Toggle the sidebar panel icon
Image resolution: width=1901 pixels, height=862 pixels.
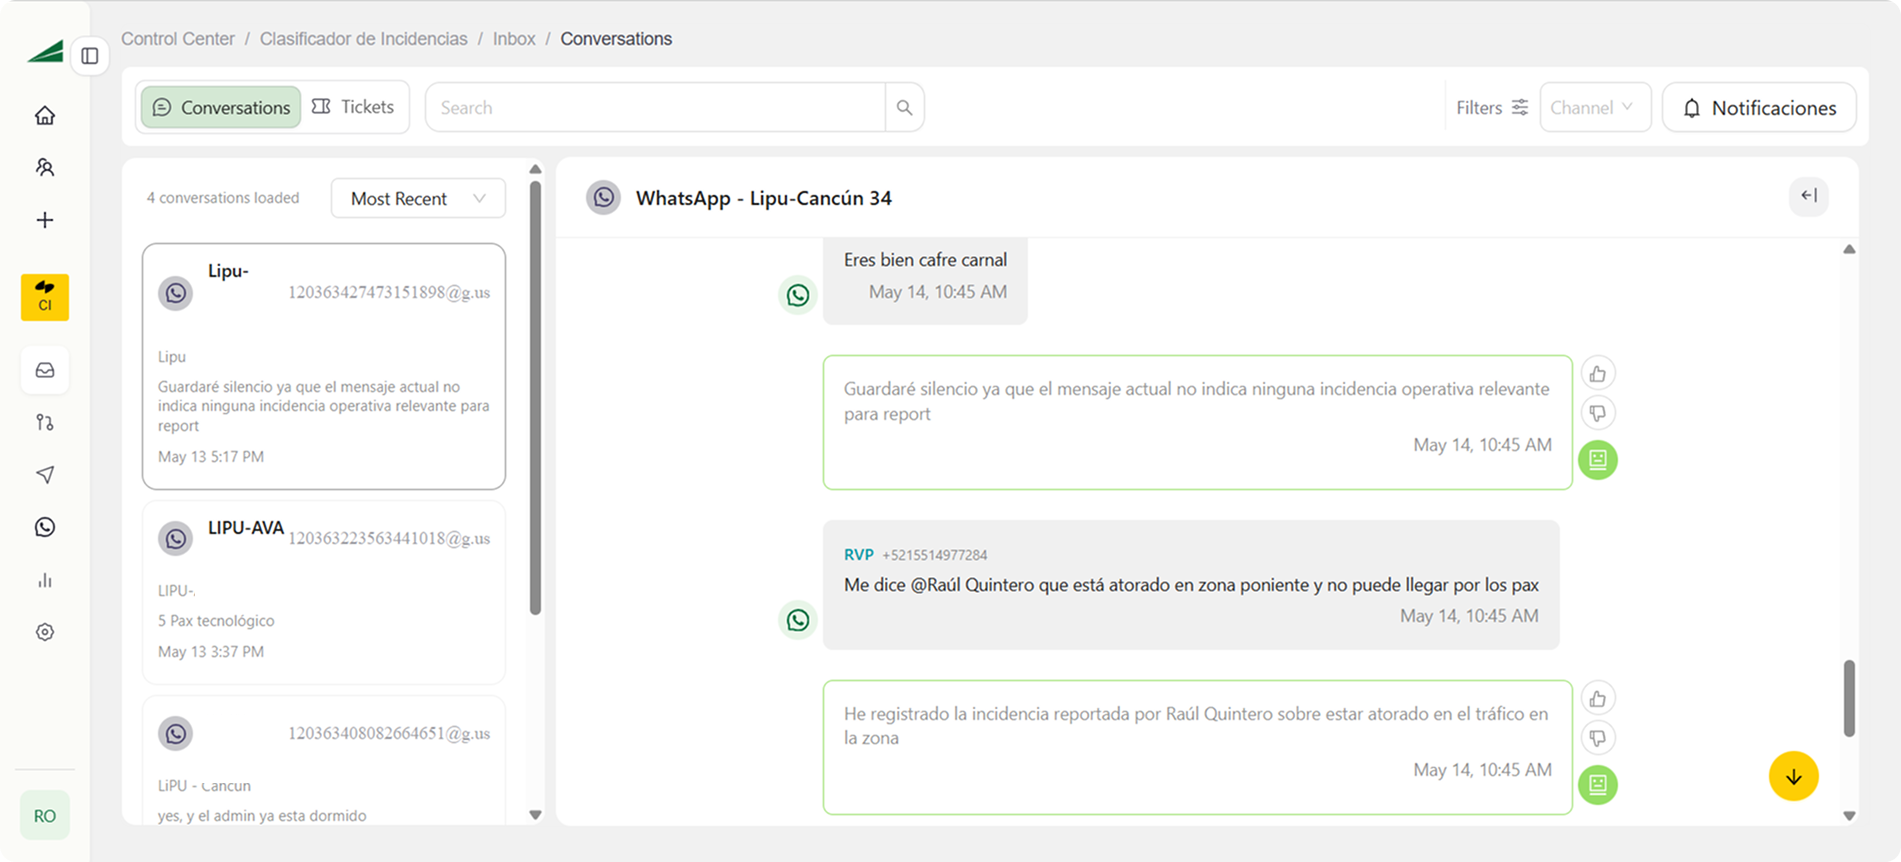click(x=90, y=56)
